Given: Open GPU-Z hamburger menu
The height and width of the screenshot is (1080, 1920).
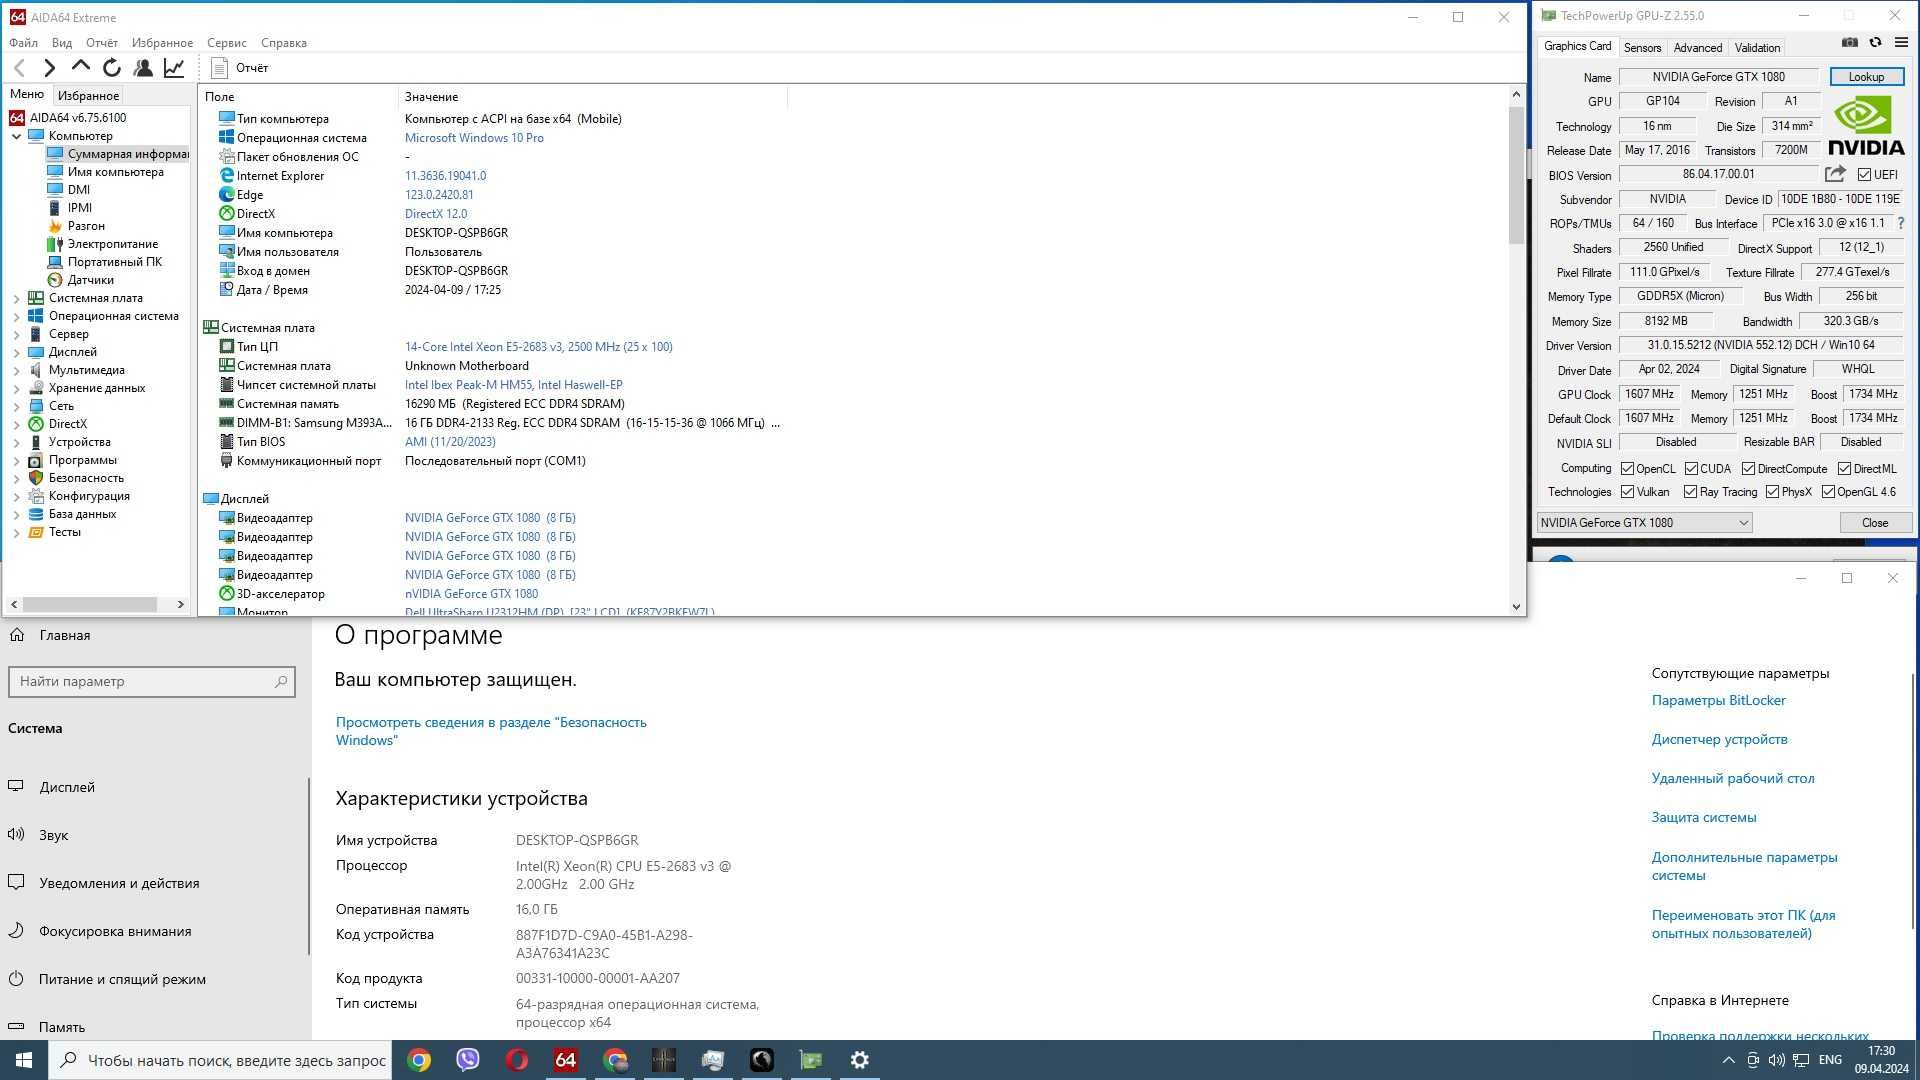Looking at the screenshot, I should pos(1901,43).
